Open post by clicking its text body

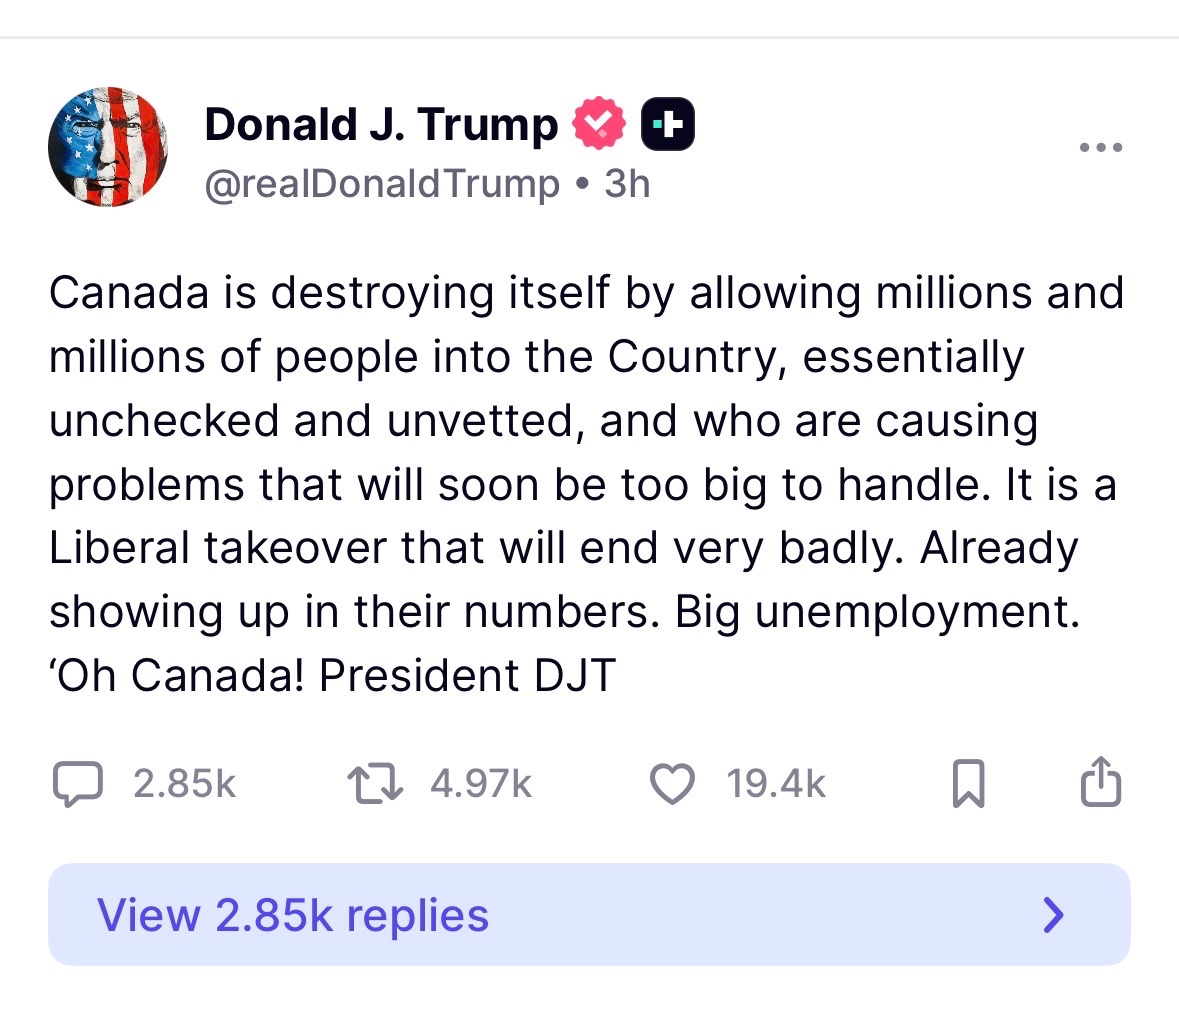tap(586, 484)
